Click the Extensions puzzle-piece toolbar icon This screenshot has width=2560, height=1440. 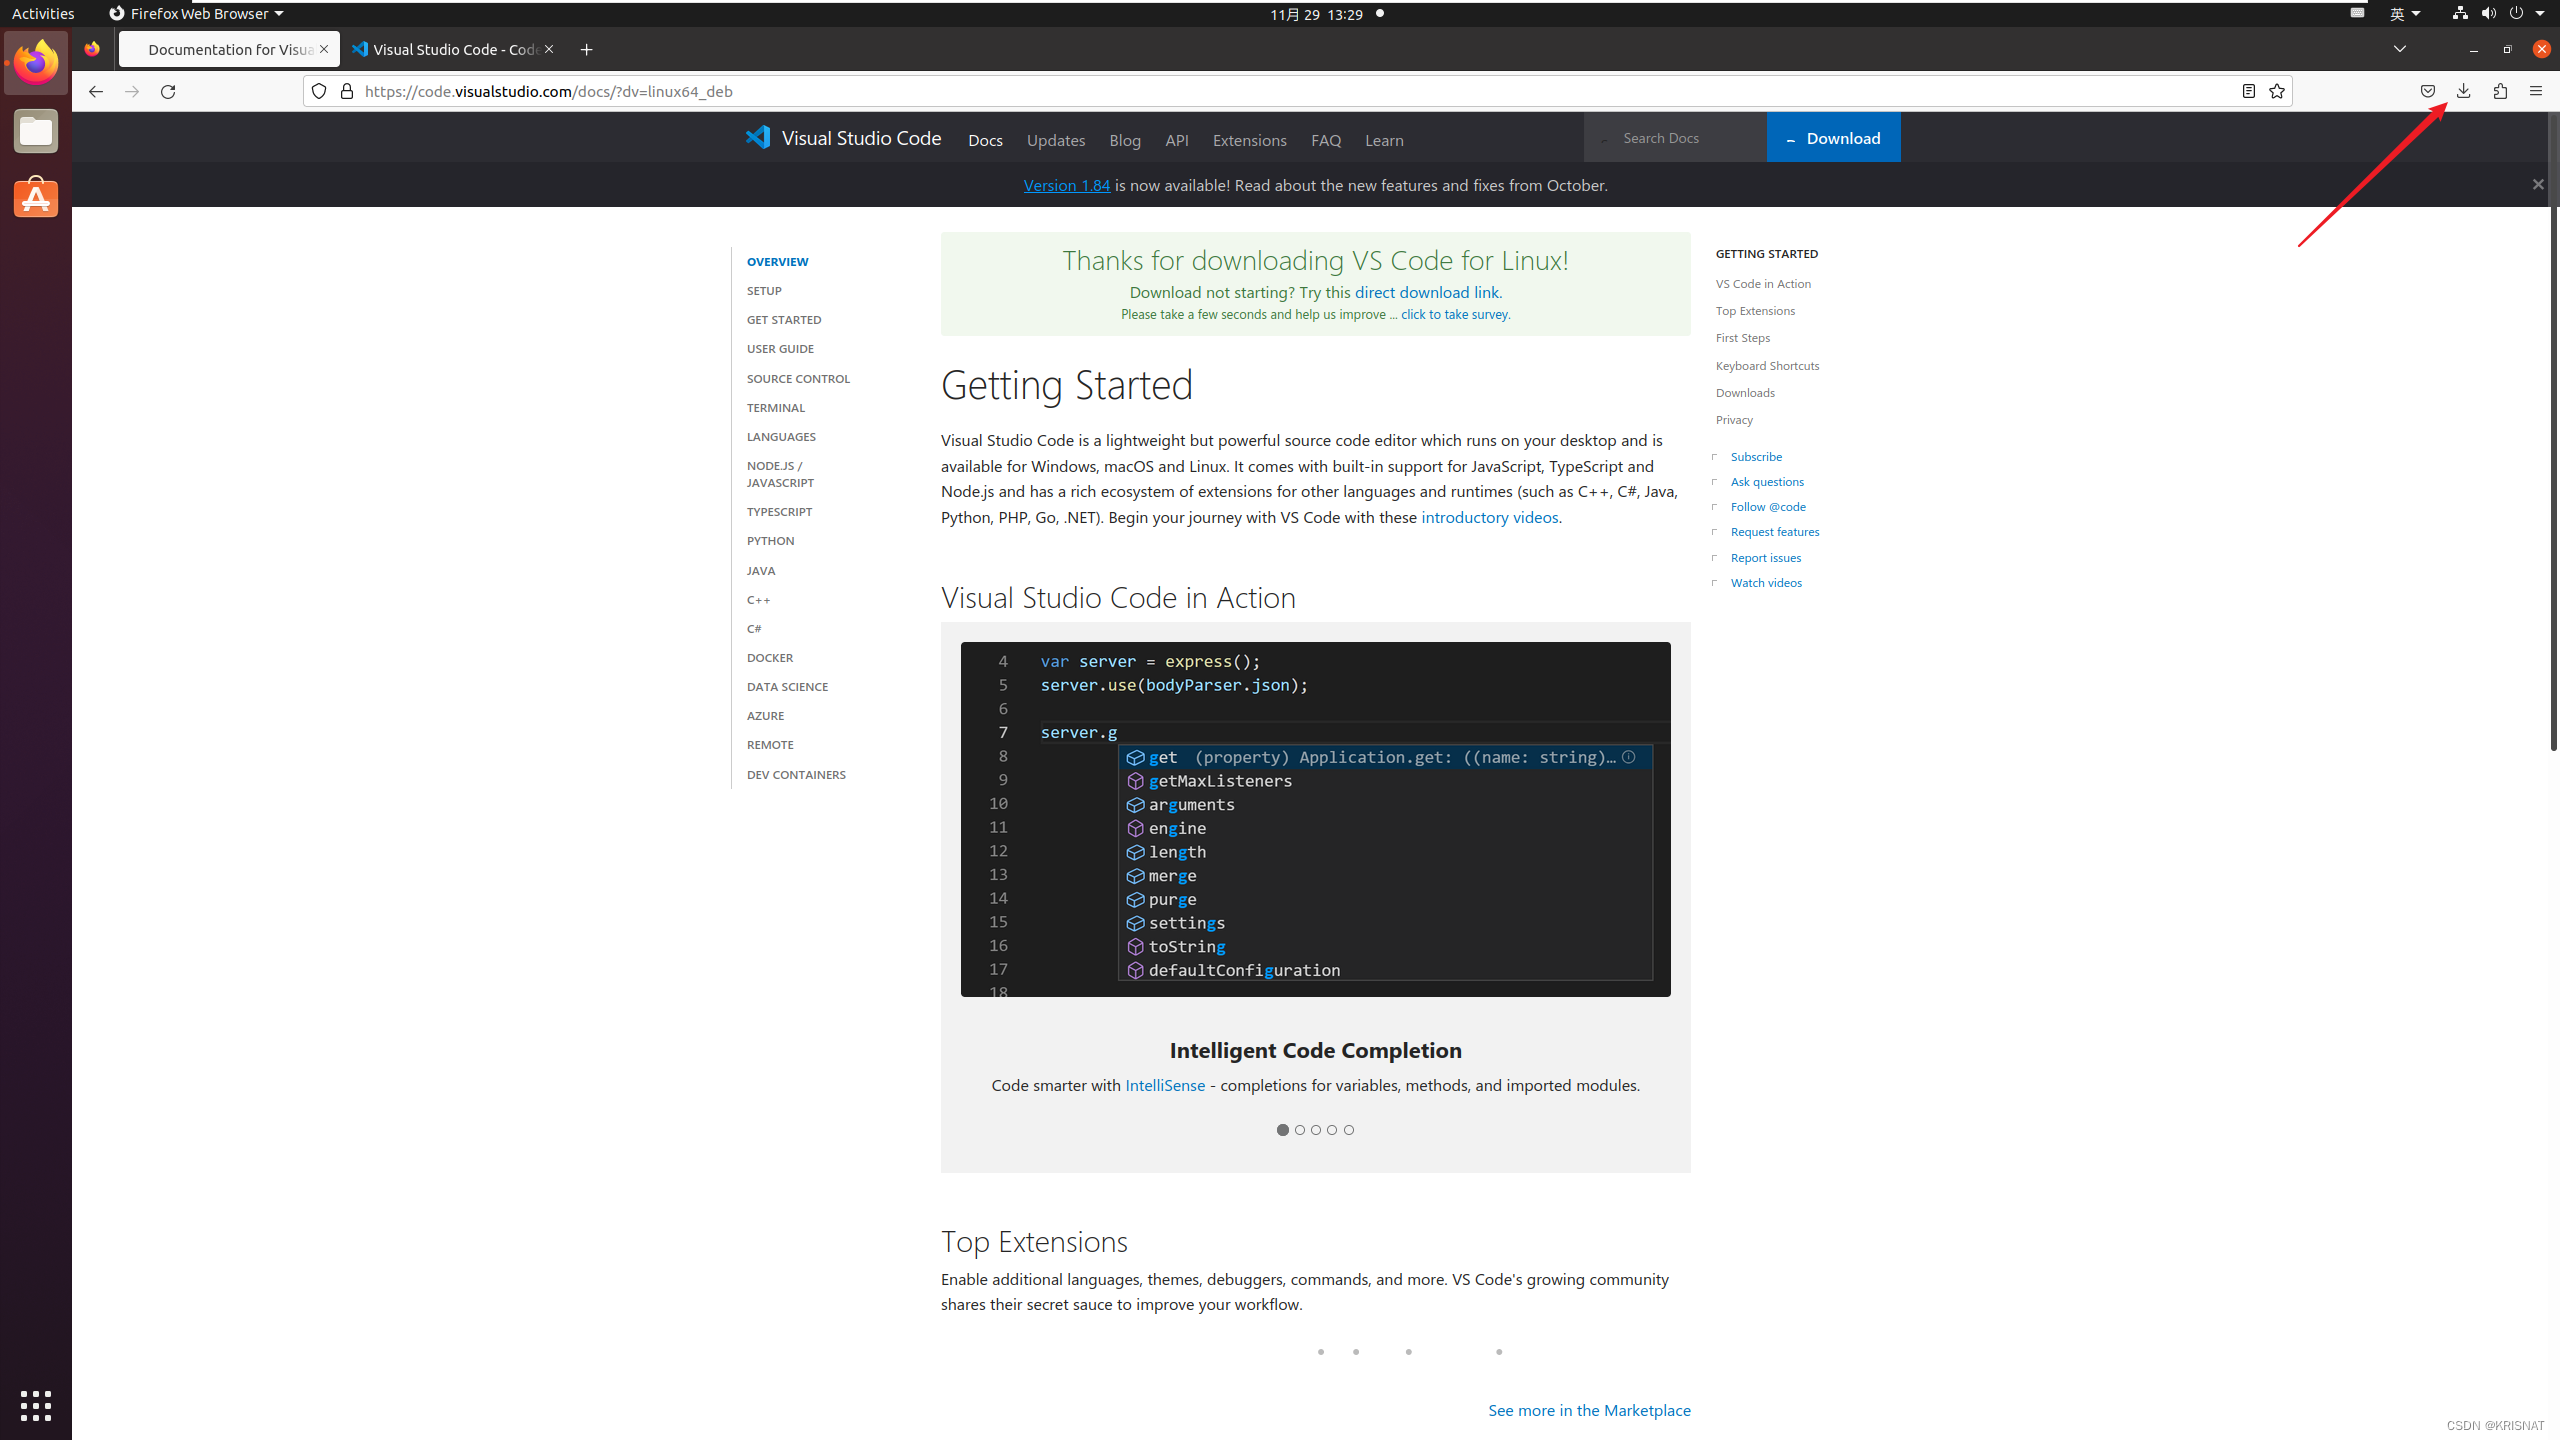point(2500,91)
